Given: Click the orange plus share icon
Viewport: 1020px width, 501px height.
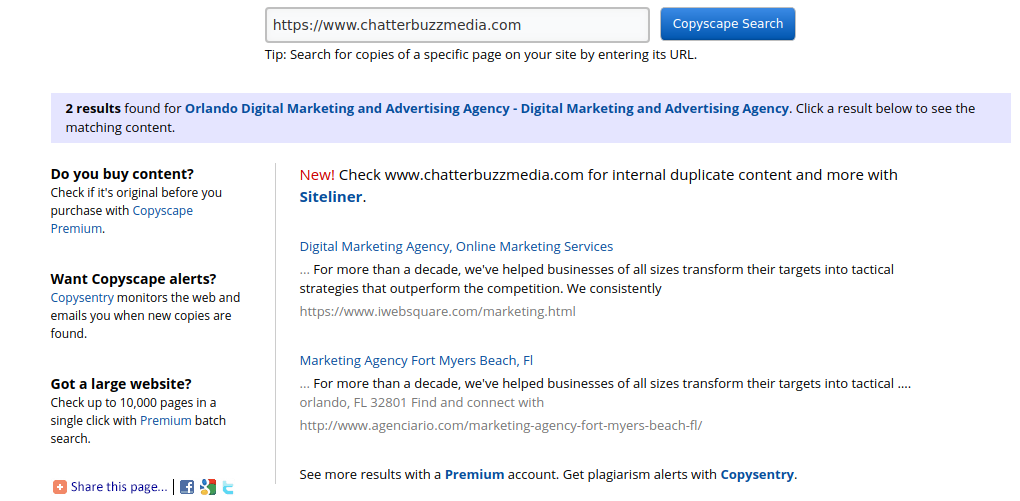Looking at the screenshot, I should (59, 487).
